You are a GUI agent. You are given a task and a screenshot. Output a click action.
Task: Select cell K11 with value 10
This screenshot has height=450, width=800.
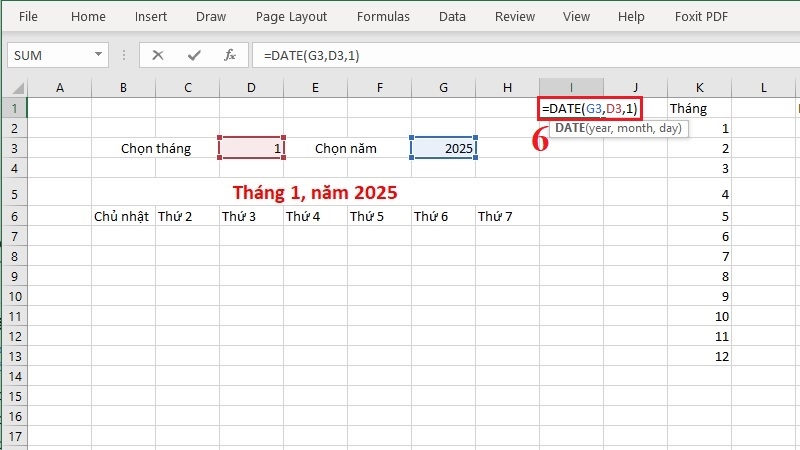click(x=699, y=316)
